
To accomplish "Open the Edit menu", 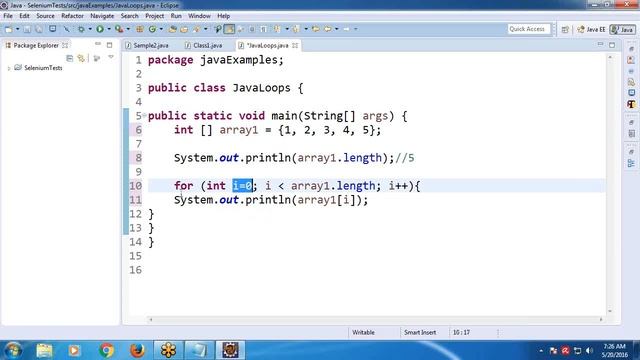I will [x=24, y=16].
